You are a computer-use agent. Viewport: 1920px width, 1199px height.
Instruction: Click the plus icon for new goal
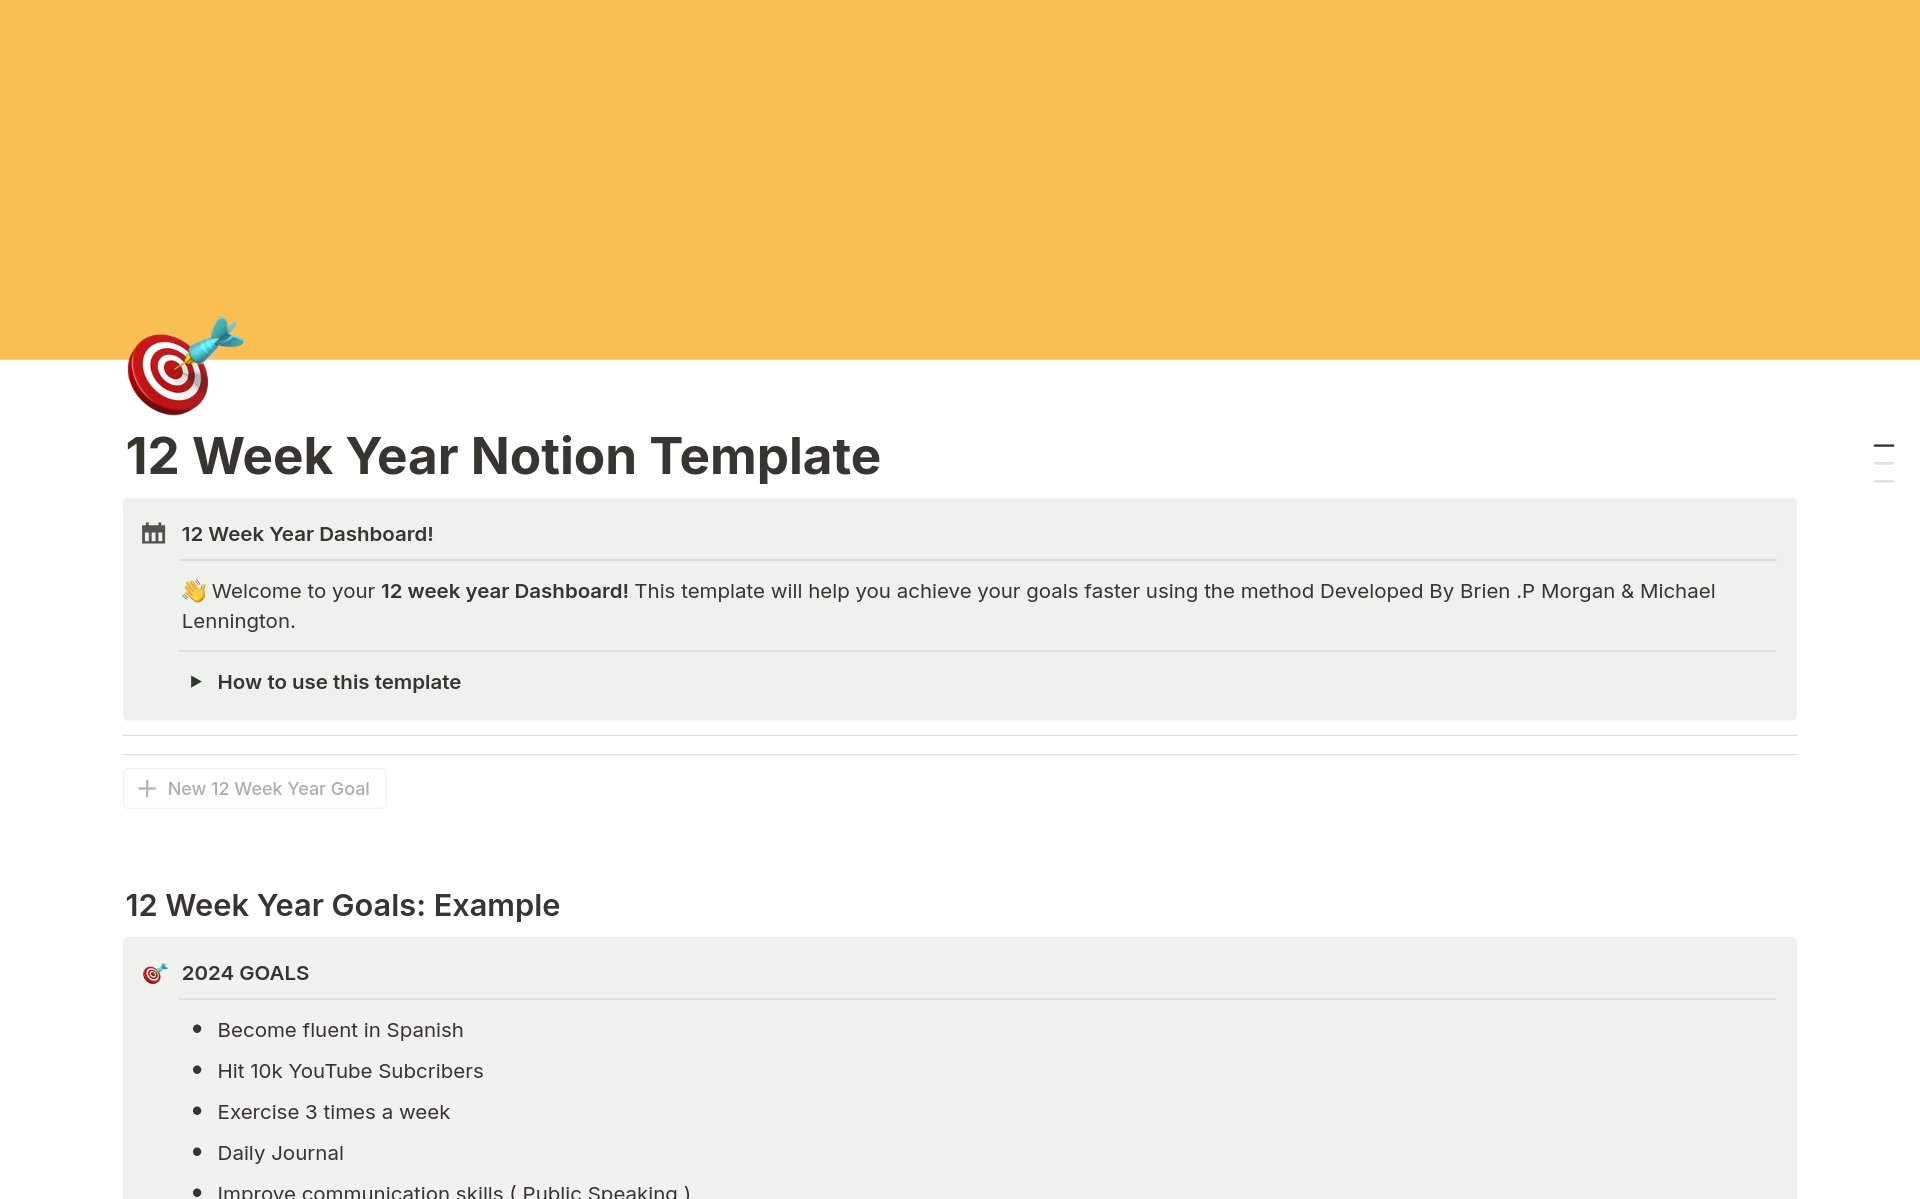pos(147,789)
